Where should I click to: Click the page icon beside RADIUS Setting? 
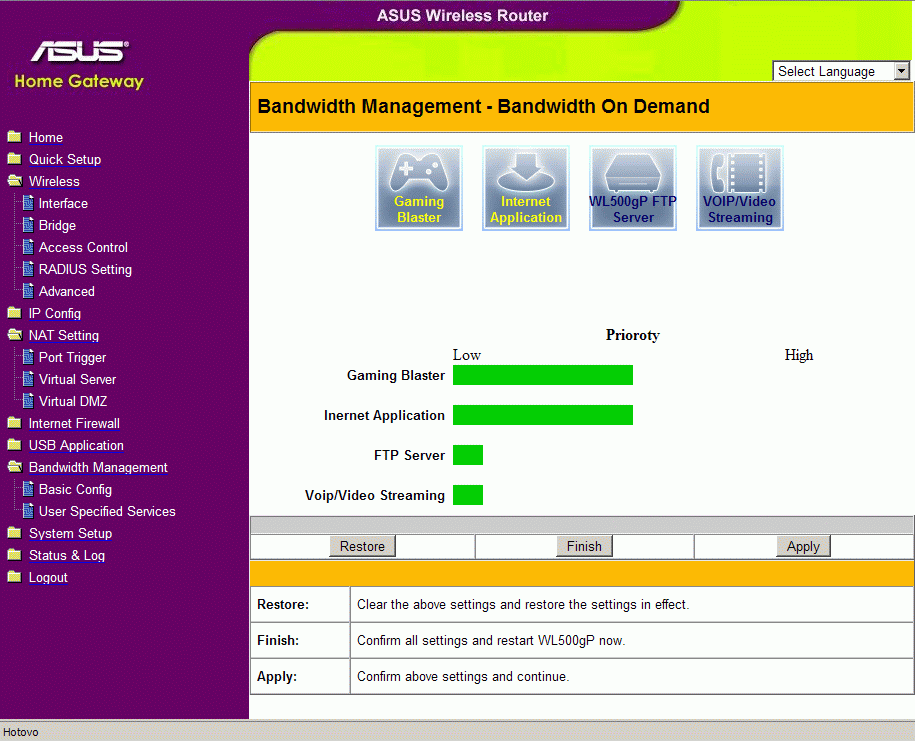(28, 269)
